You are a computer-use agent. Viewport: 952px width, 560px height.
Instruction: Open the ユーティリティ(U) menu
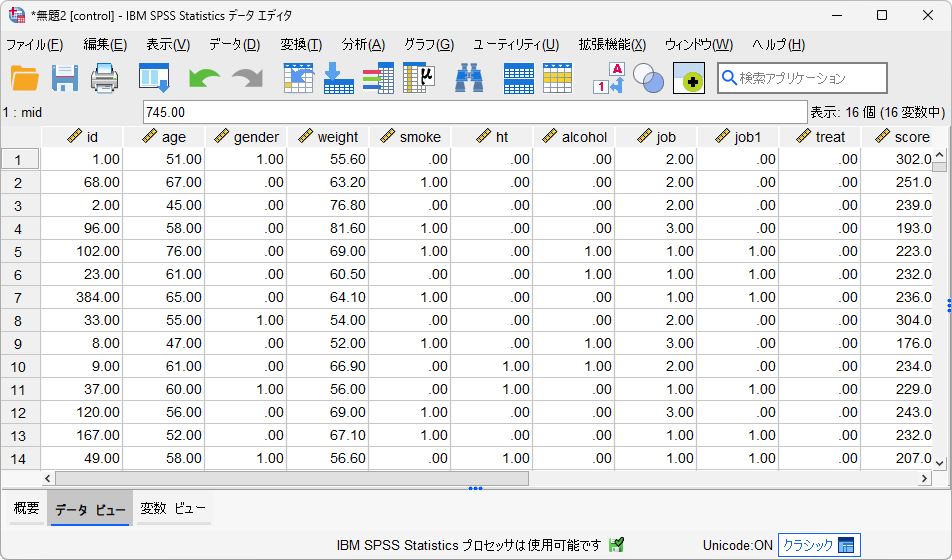click(x=516, y=45)
